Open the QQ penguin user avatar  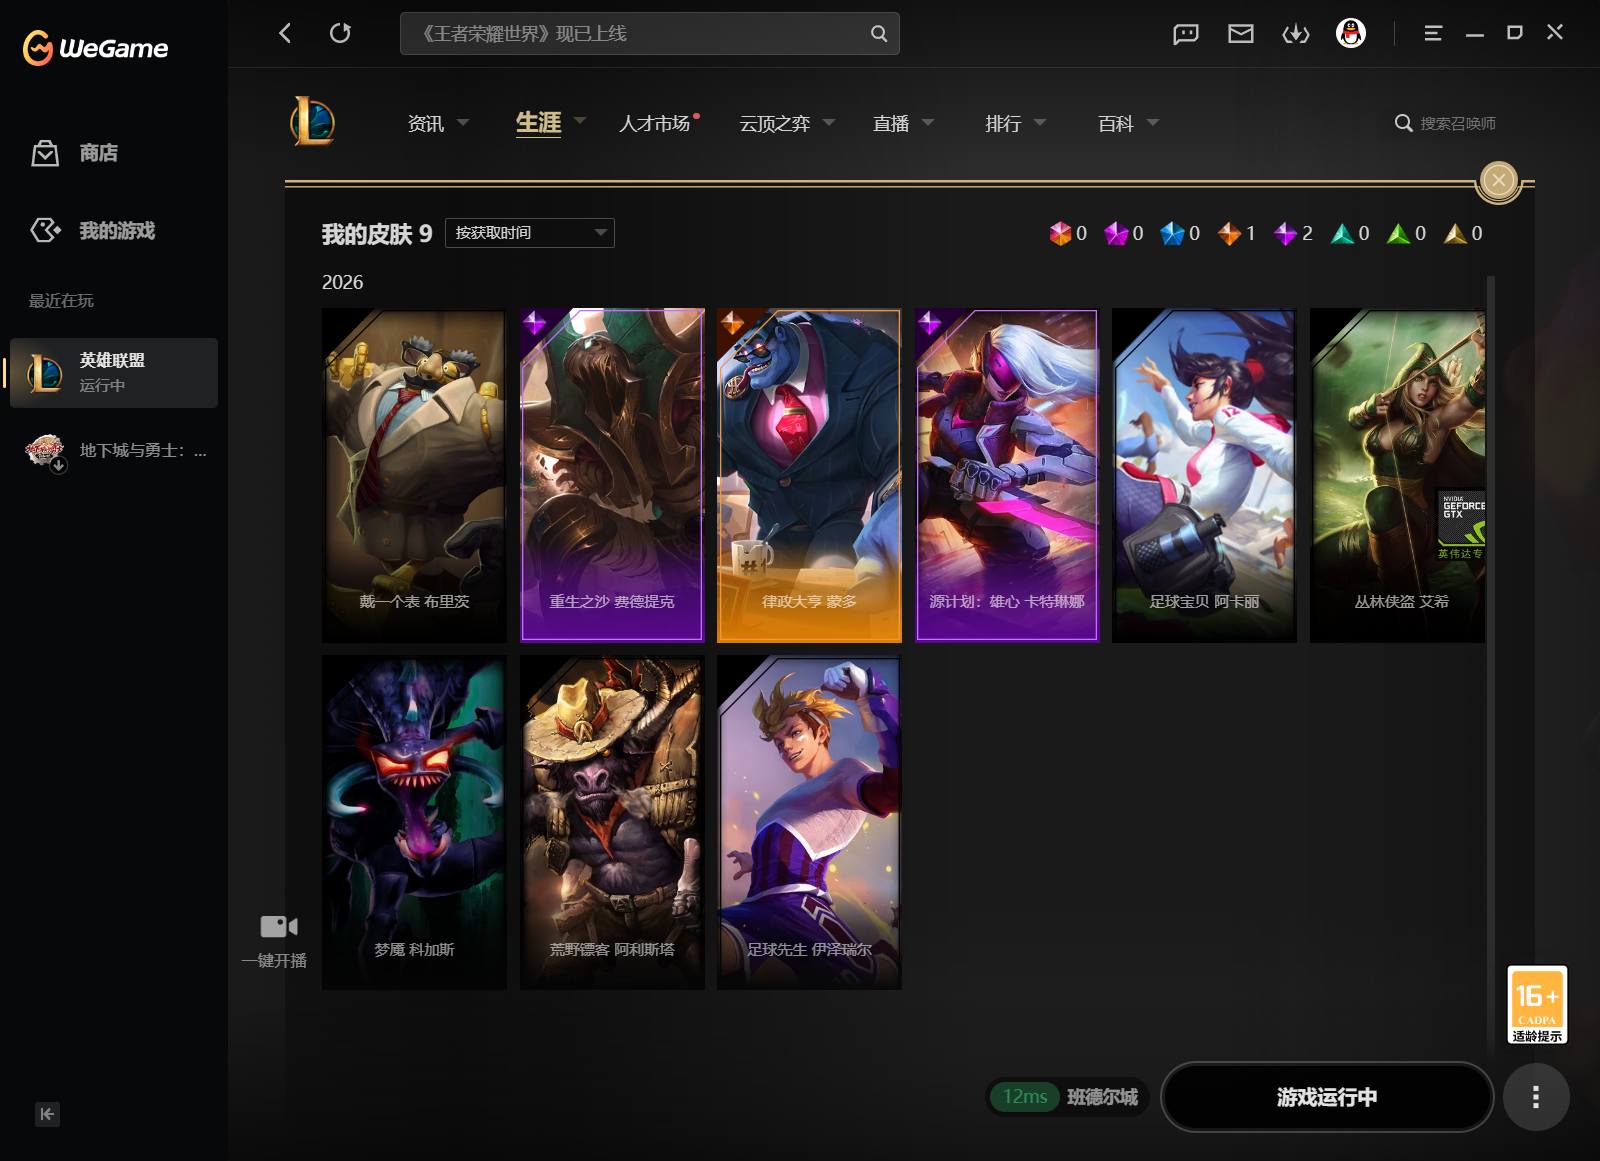point(1351,33)
